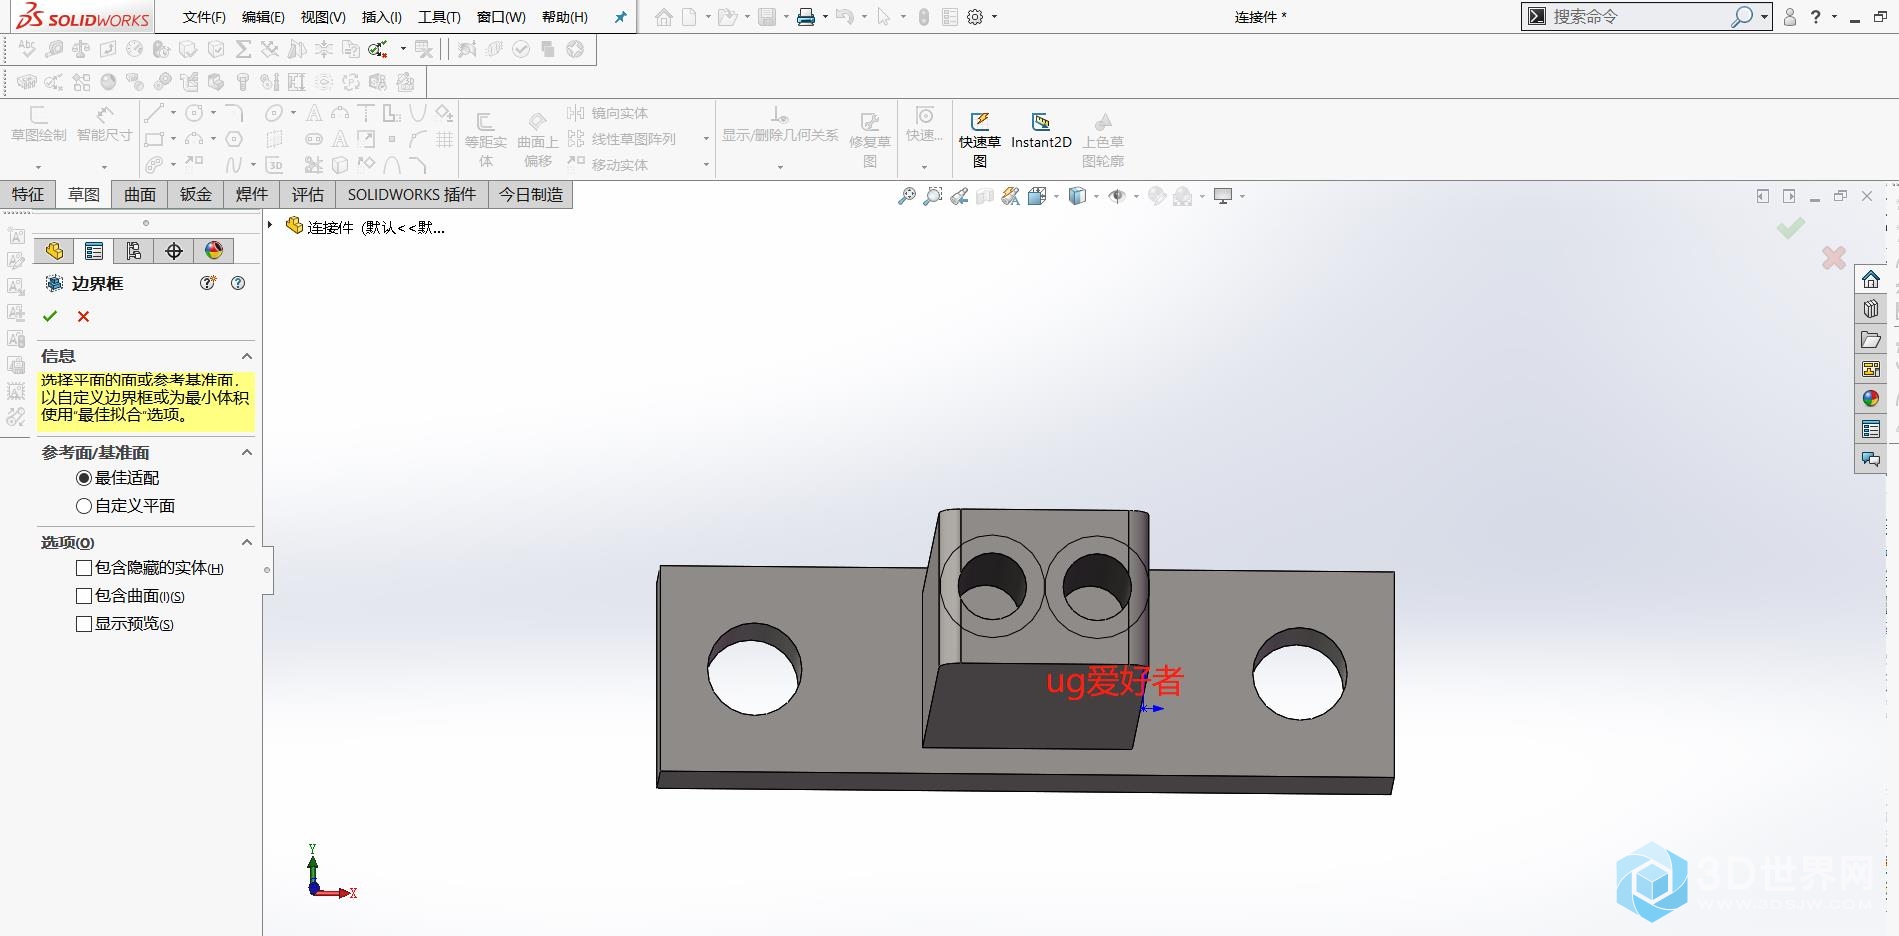Screen dimensions: 1899x936
Task: Accept bounding box with green checkmark
Action: coord(50,316)
